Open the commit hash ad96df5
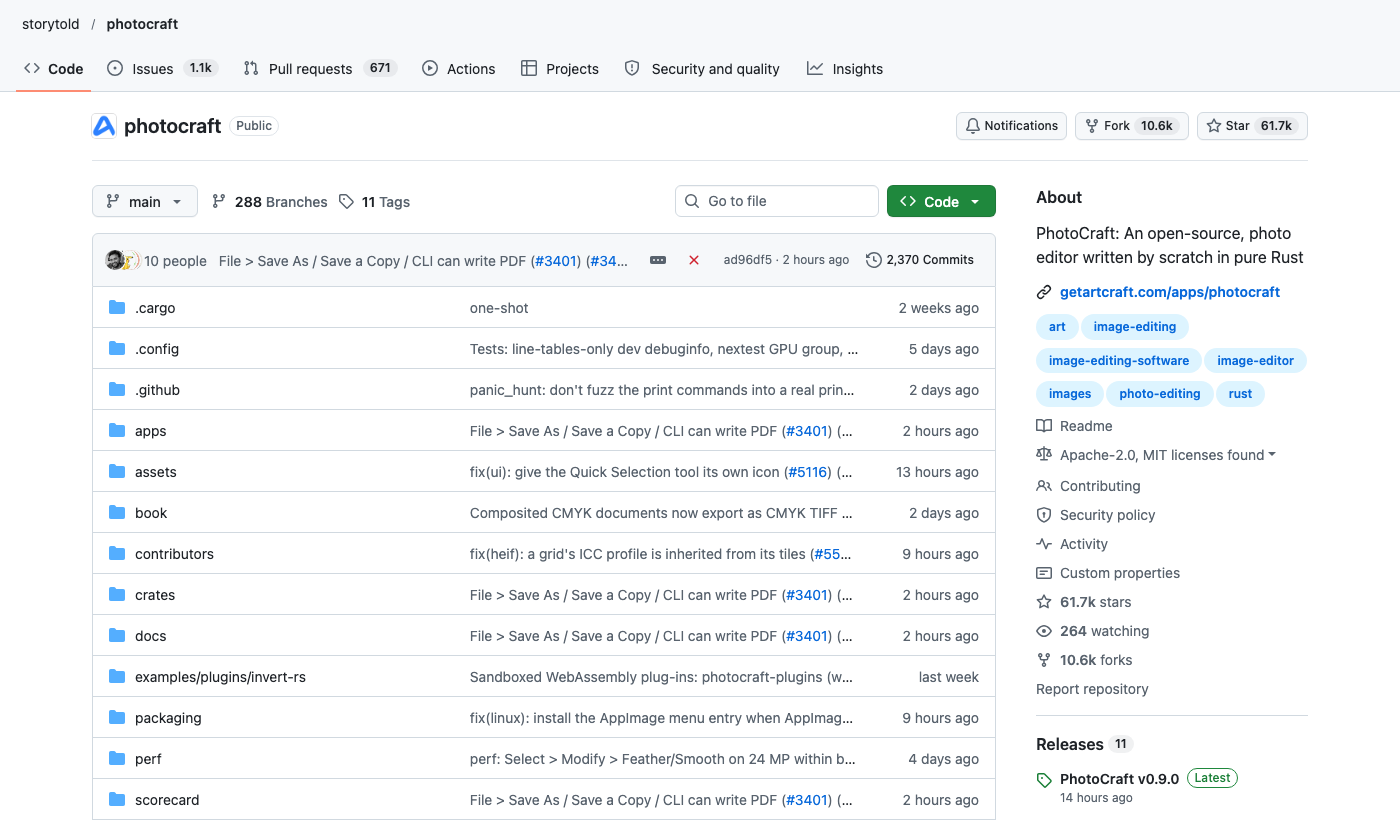Screen dimensions: 1400x820 click(748, 260)
